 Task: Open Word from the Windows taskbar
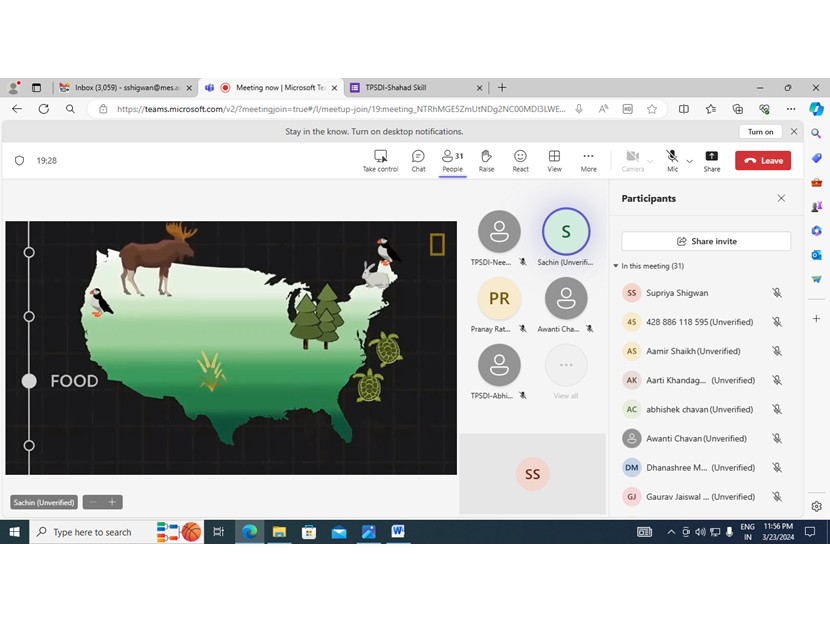click(397, 532)
